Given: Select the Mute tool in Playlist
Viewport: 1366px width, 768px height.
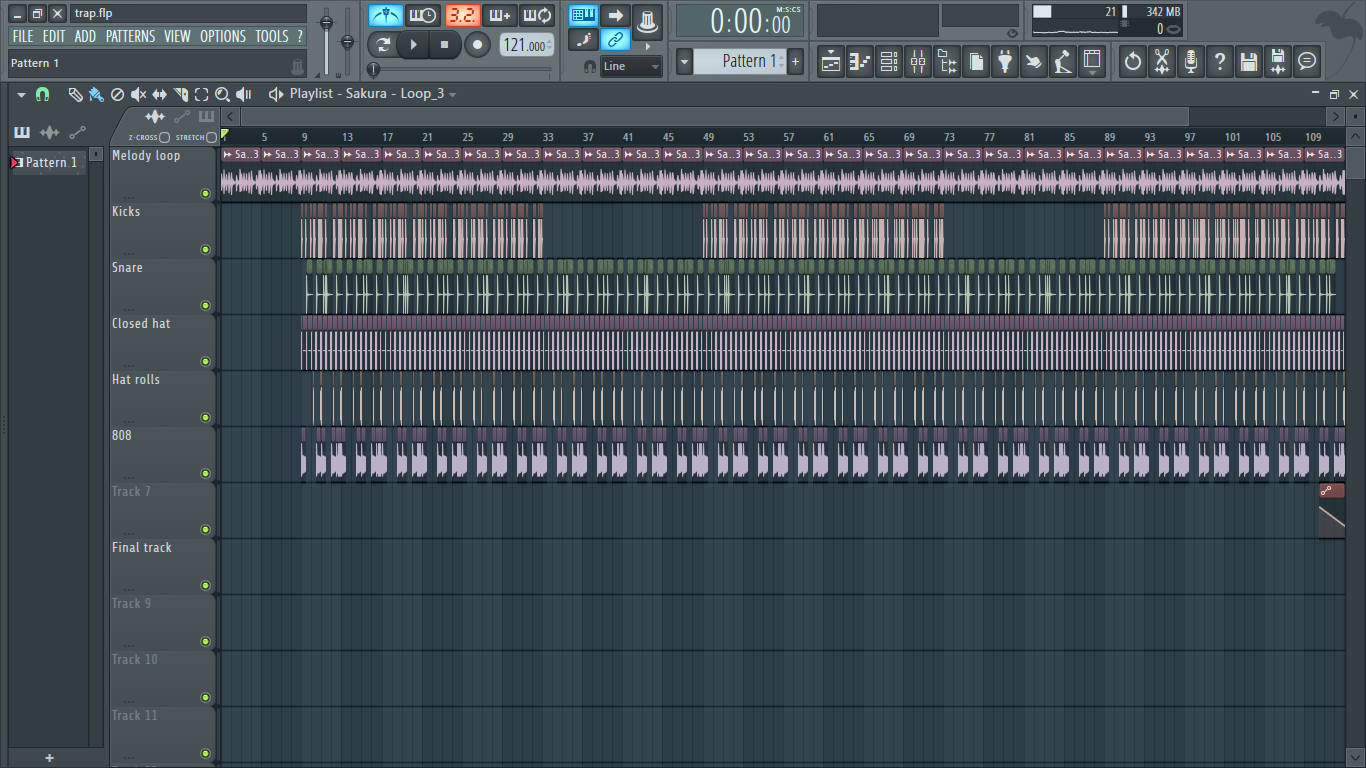Looking at the screenshot, I should (138, 94).
